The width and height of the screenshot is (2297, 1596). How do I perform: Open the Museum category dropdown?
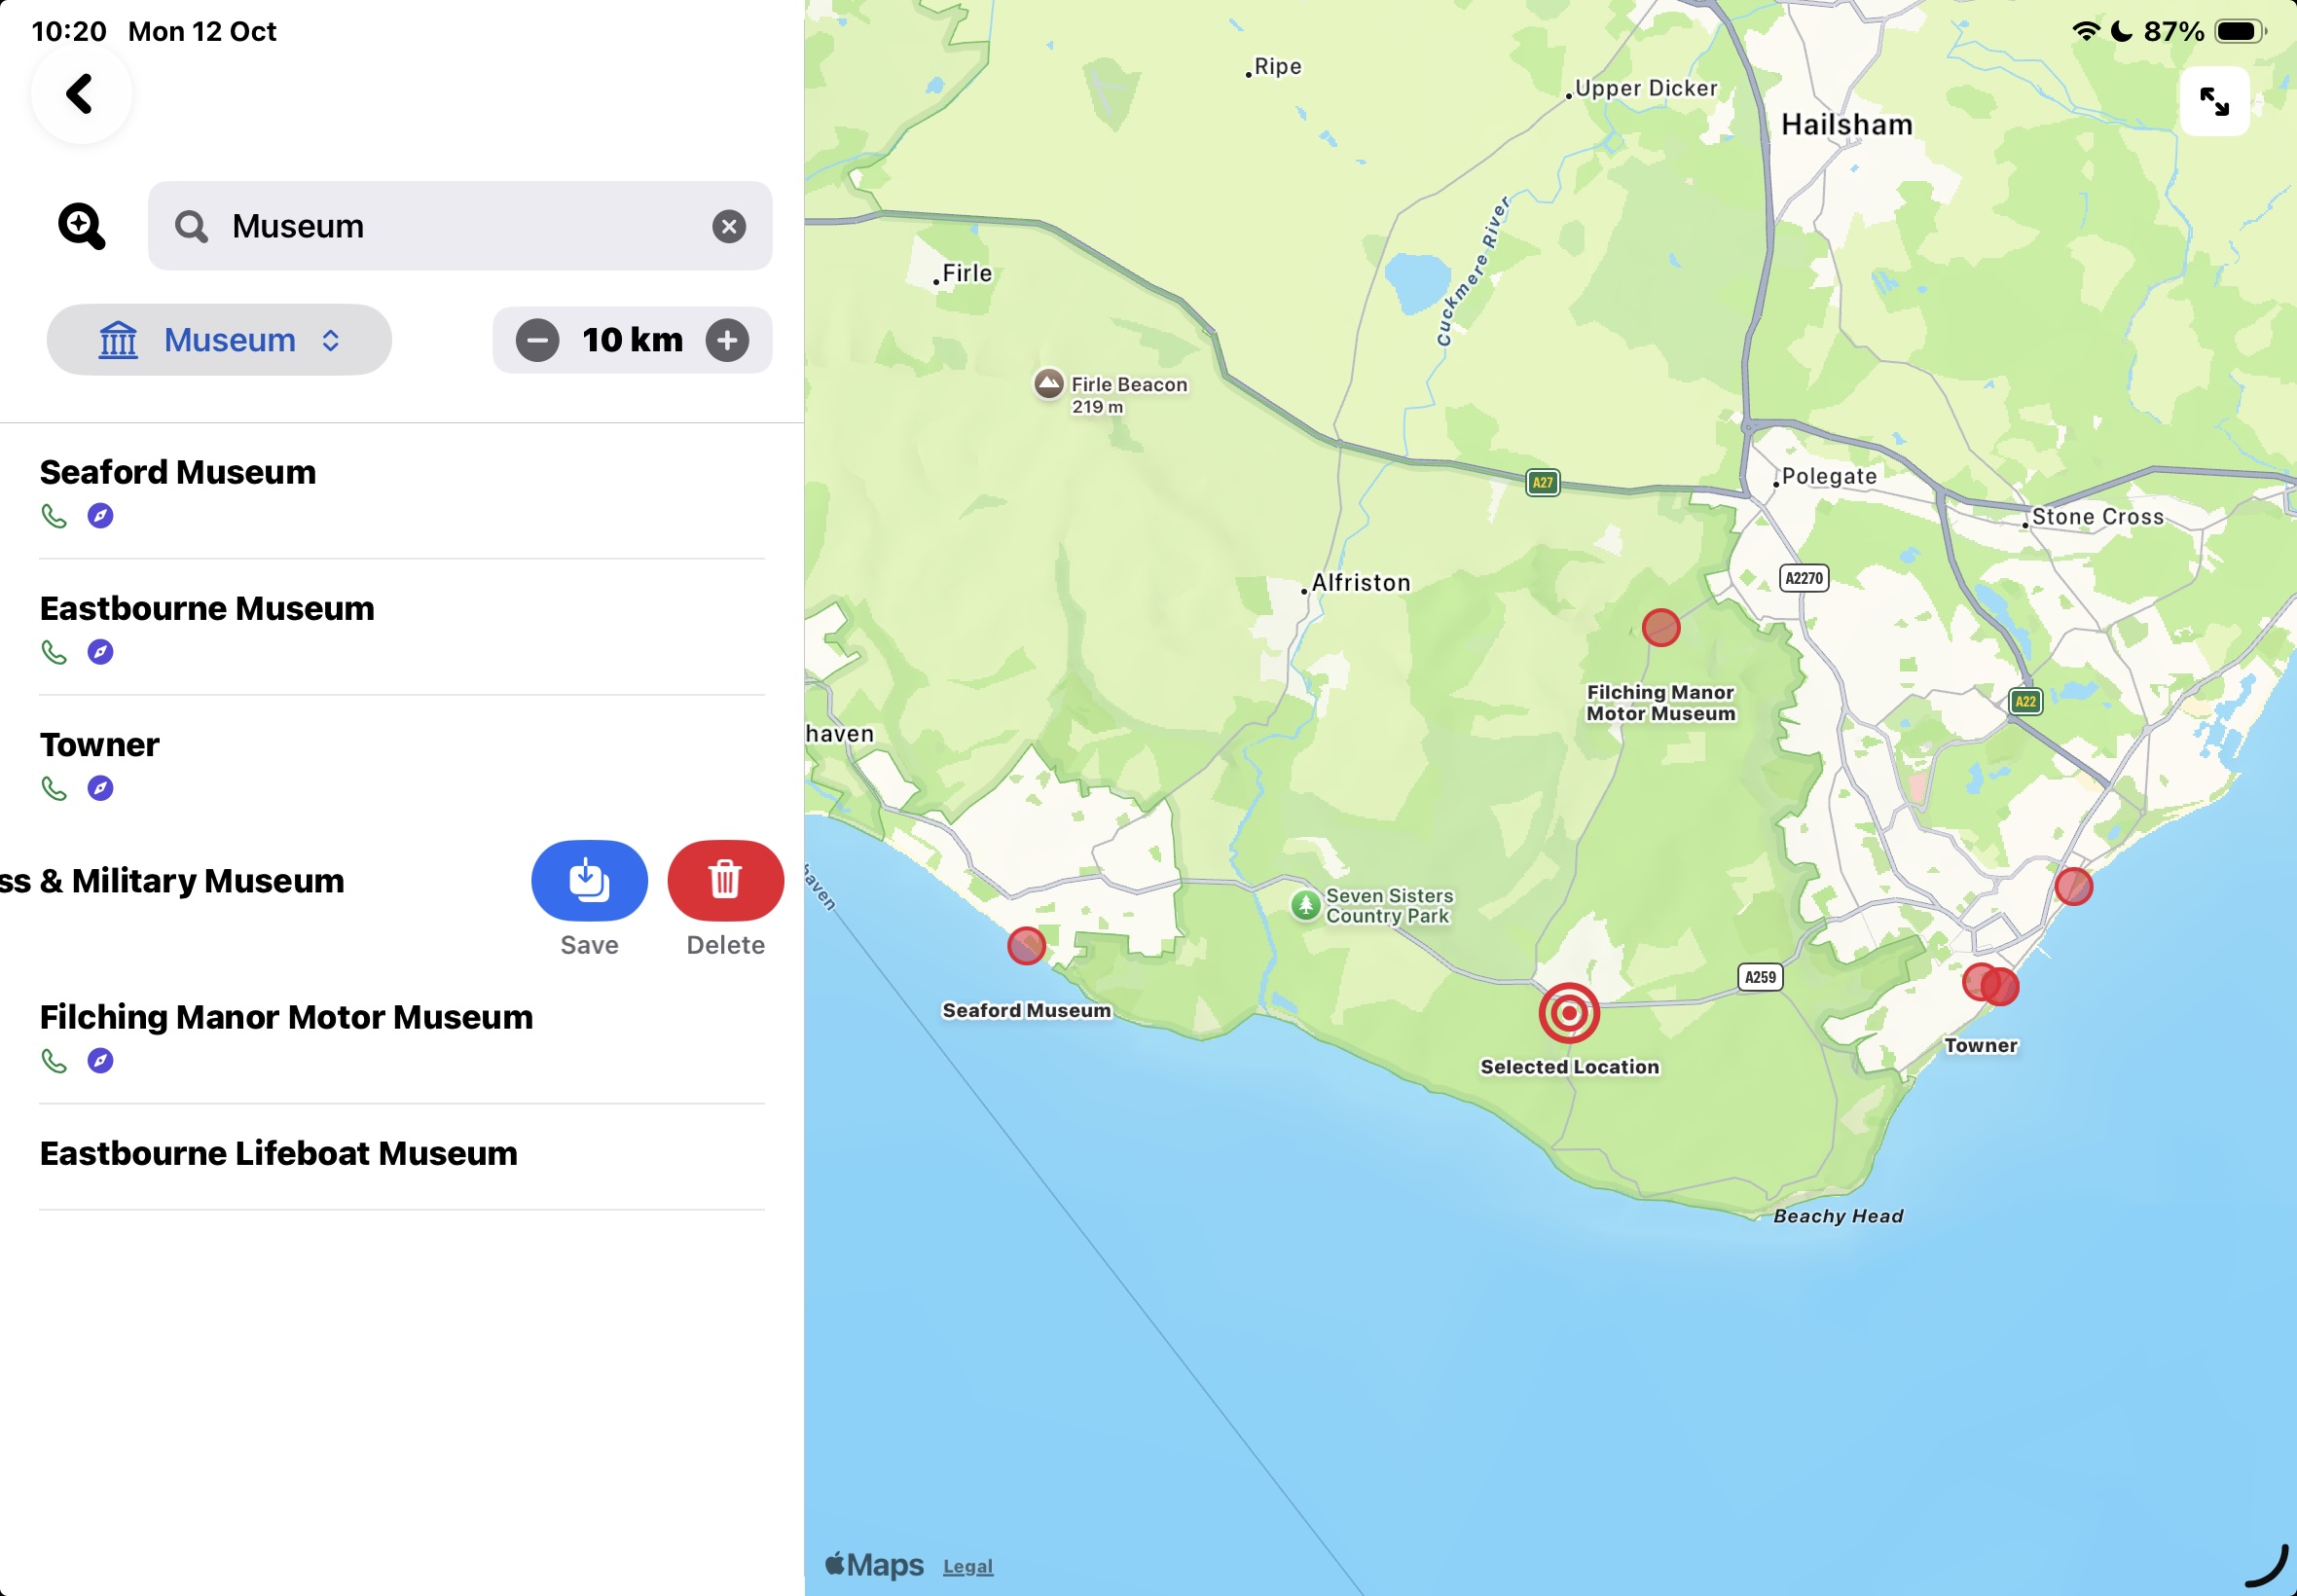[219, 340]
